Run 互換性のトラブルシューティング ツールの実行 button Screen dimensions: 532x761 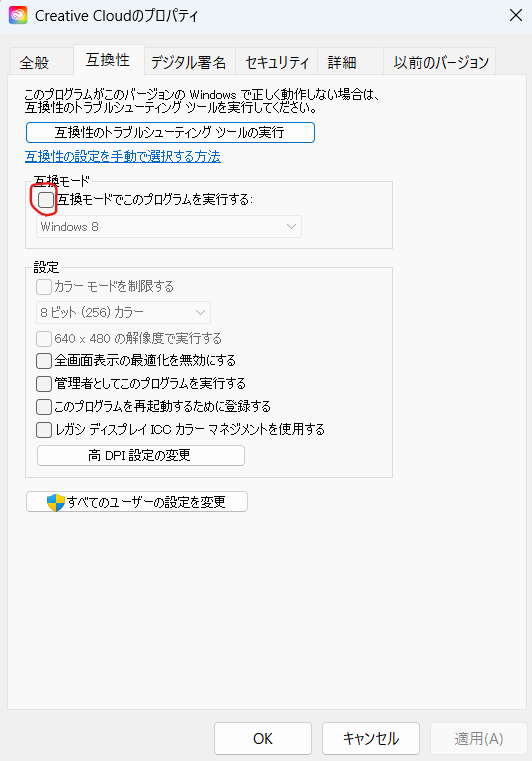(170, 132)
